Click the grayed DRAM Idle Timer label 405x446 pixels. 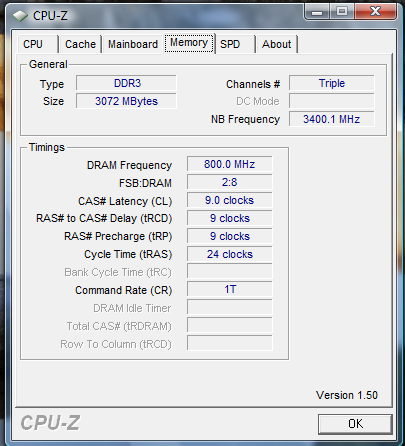(x=132, y=308)
